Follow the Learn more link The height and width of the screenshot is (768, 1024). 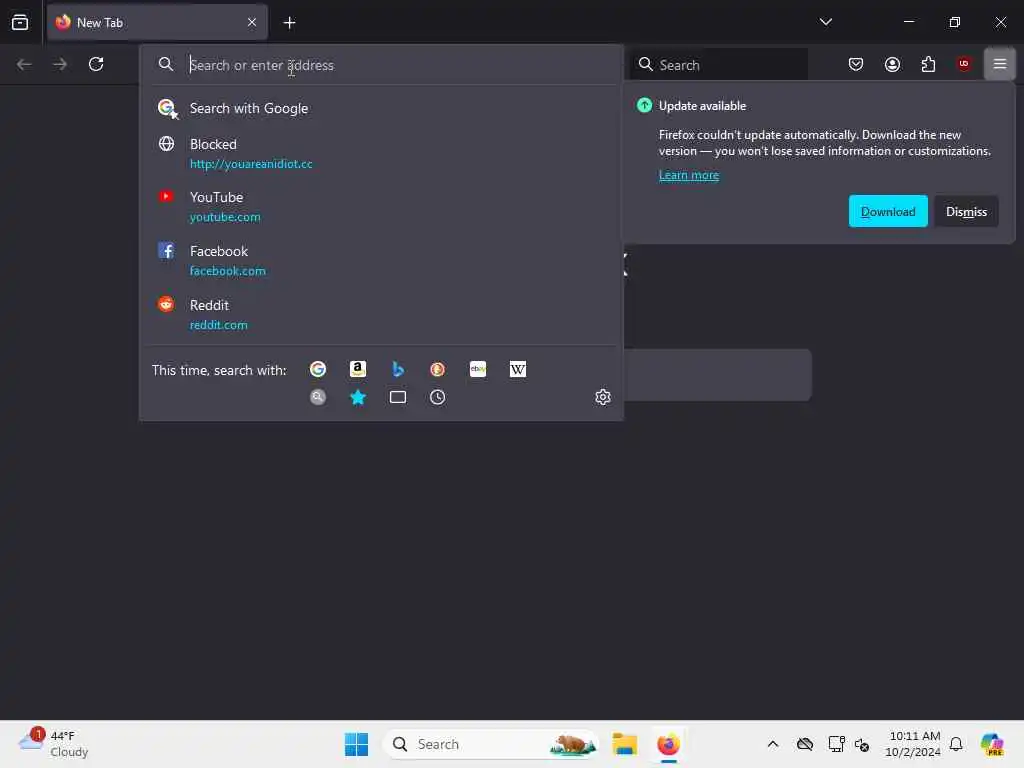coord(688,175)
